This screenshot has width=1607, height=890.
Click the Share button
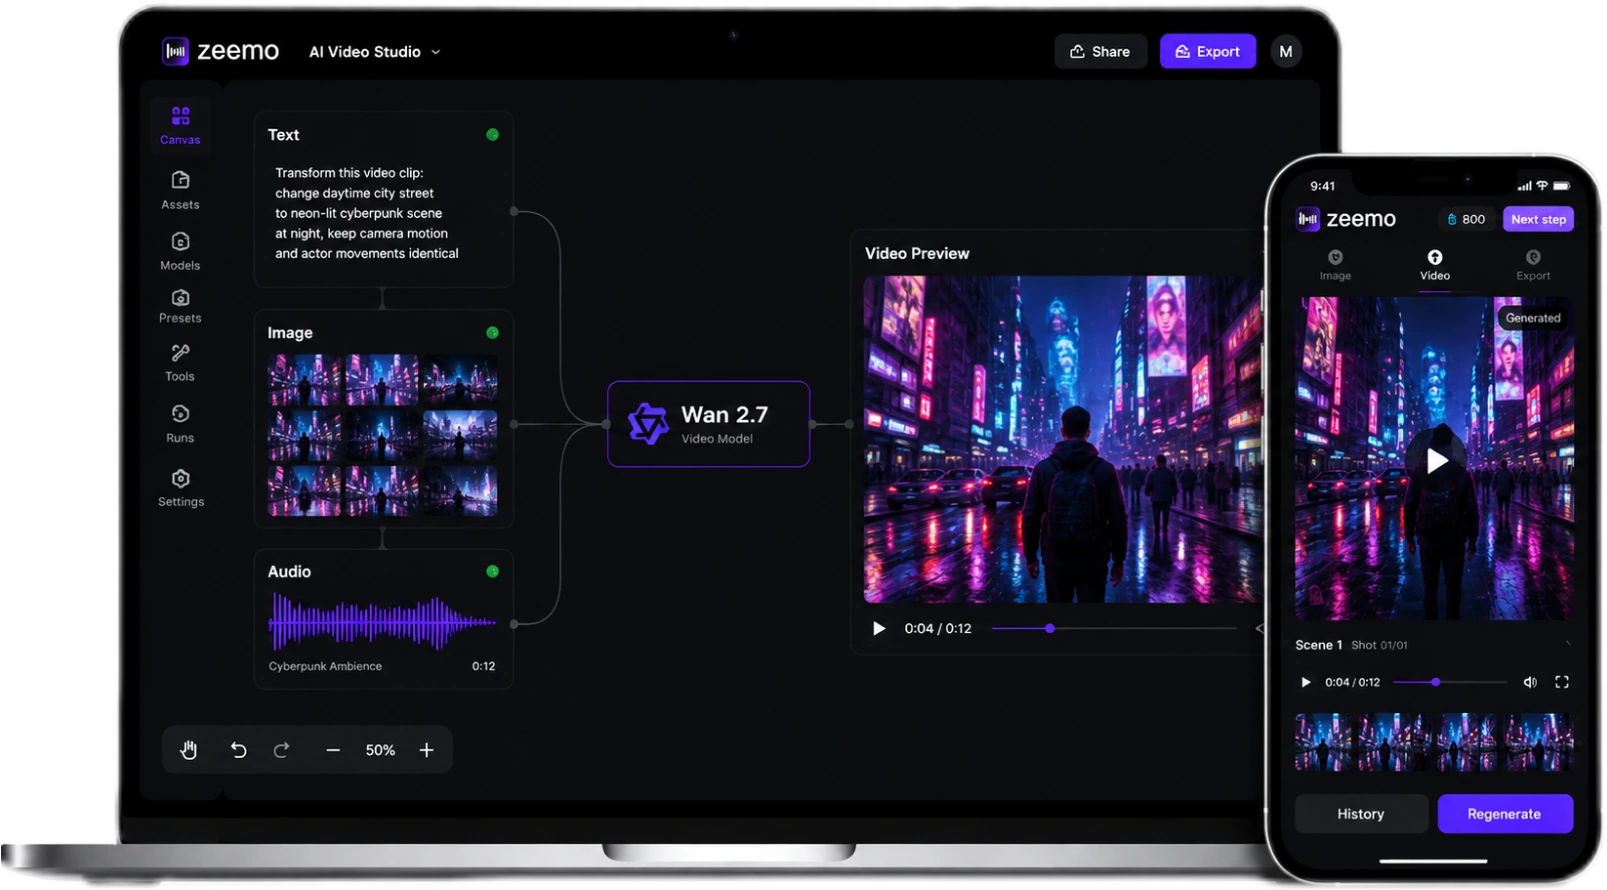coord(1100,52)
